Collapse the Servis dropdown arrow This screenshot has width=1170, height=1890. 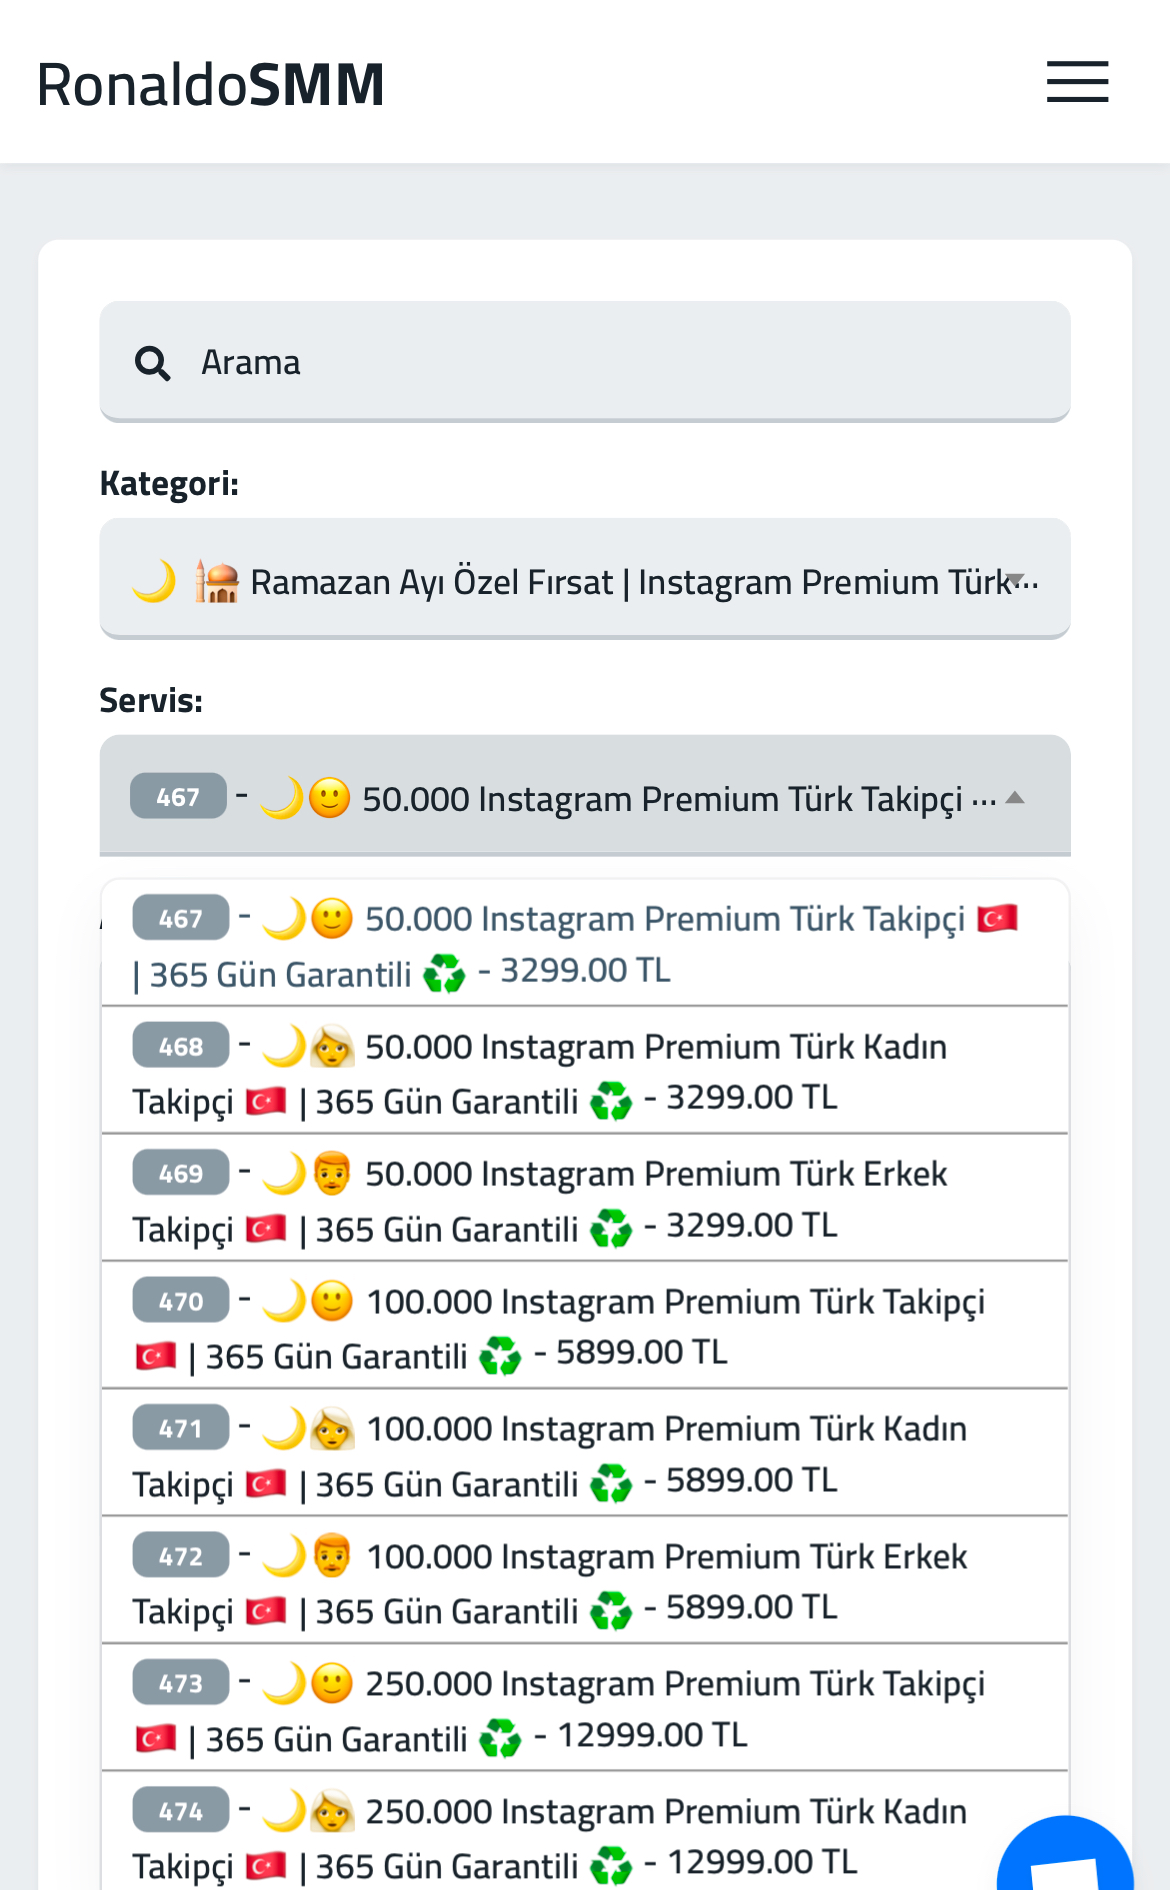(1015, 798)
